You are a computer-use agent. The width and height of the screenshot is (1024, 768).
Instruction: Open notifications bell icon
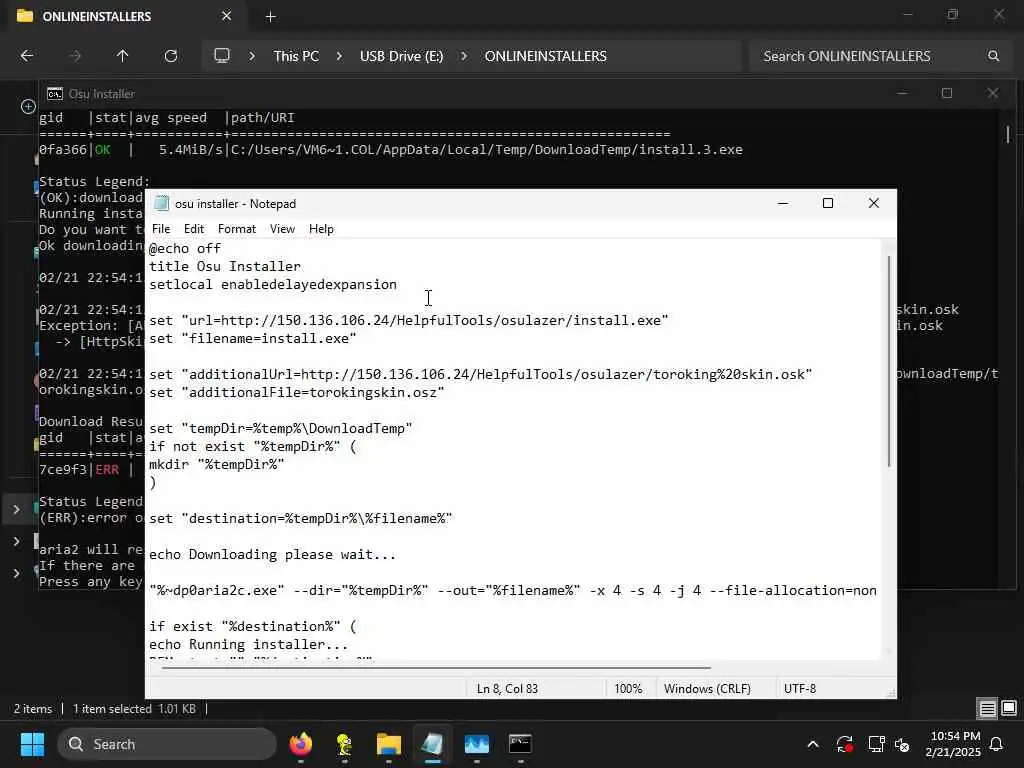[997, 744]
